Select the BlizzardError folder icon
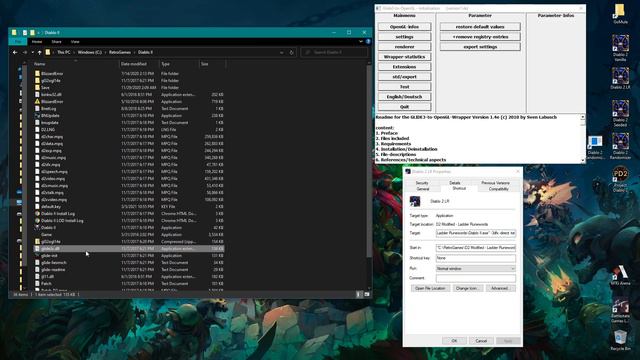640x360 pixels. [37, 73]
